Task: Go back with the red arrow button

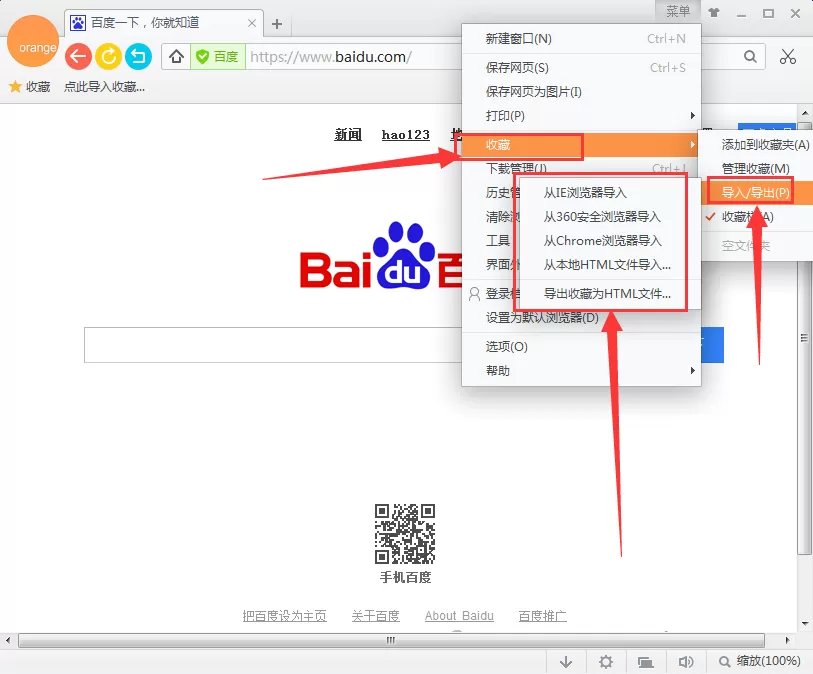Action: (x=78, y=57)
